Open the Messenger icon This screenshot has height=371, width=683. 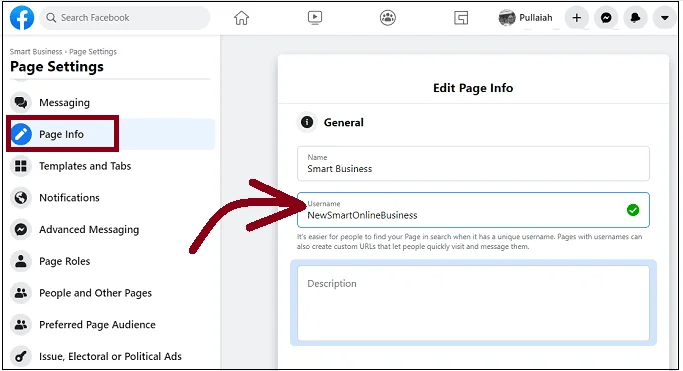point(606,18)
